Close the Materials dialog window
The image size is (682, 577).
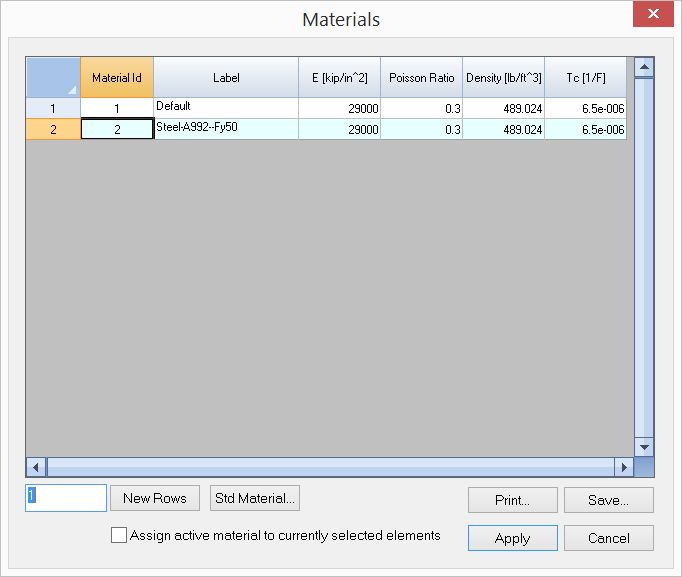tap(654, 15)
